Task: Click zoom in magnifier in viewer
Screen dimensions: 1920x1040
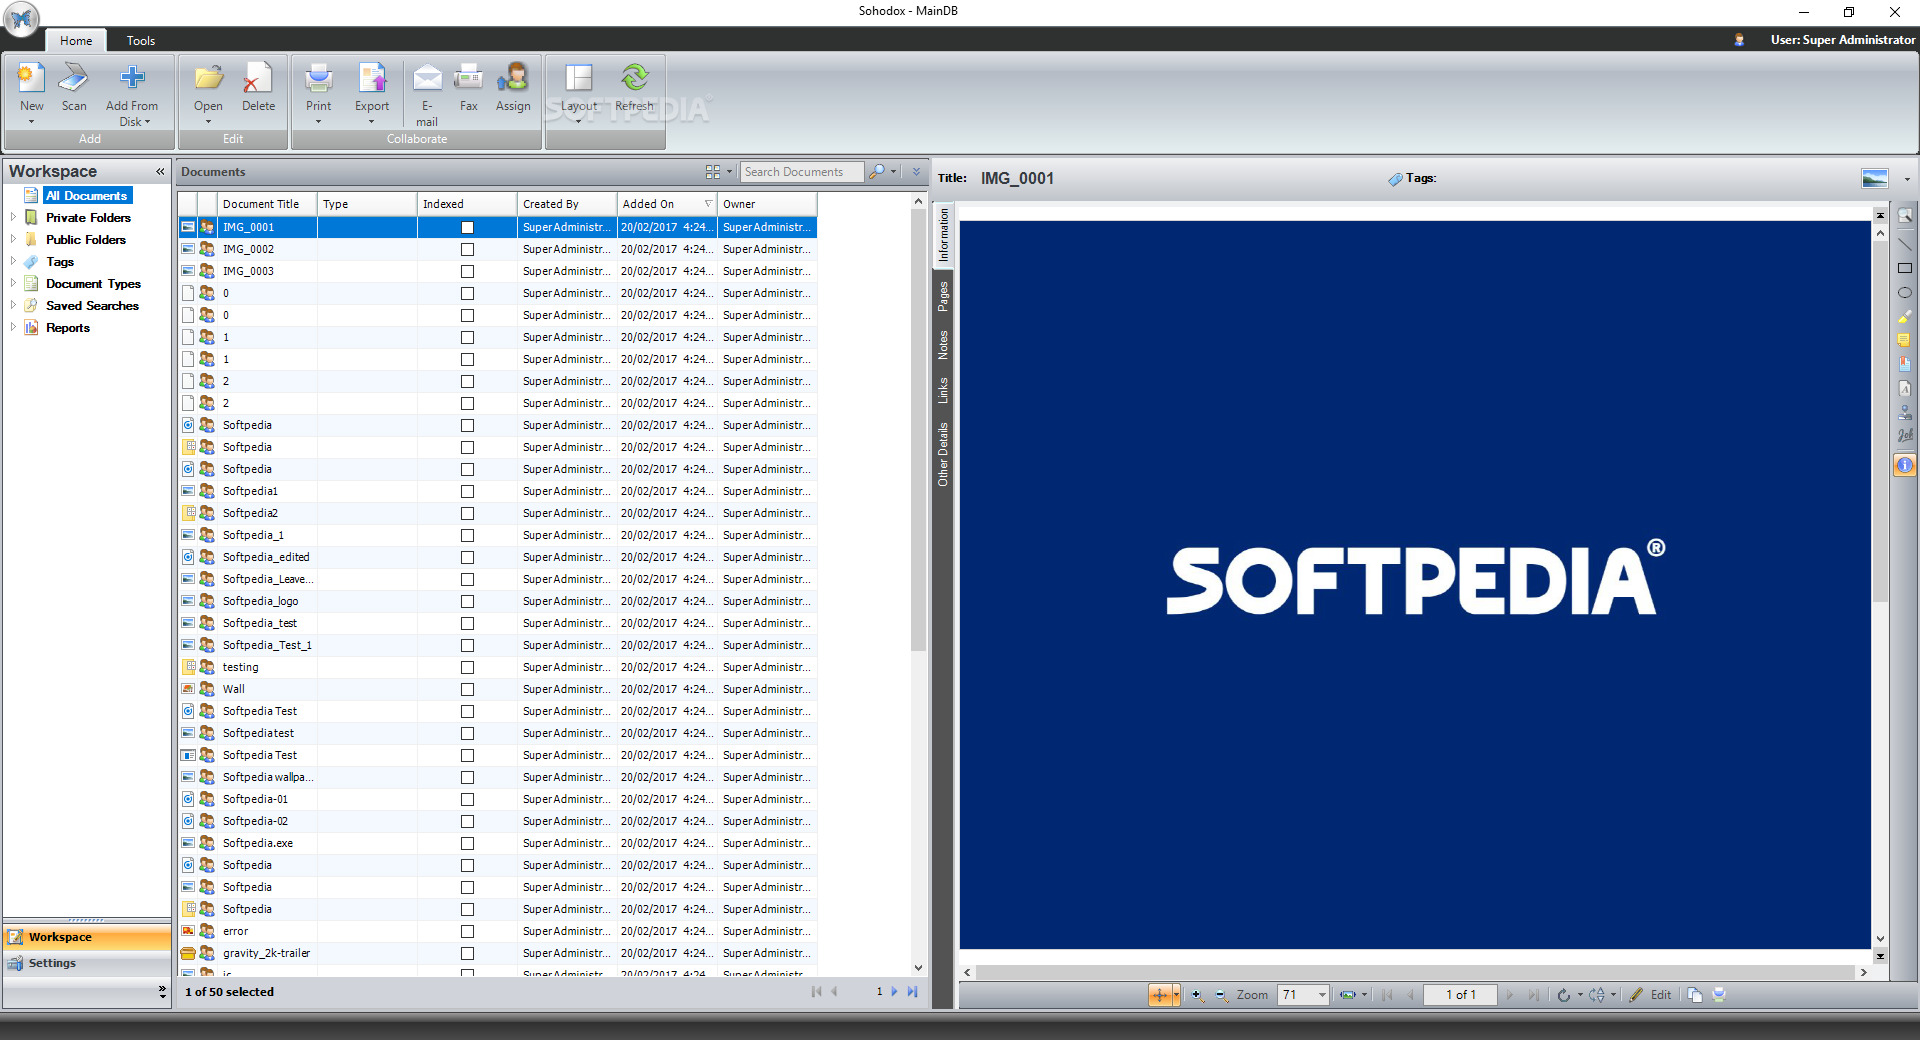Action: click(1197, 995)
